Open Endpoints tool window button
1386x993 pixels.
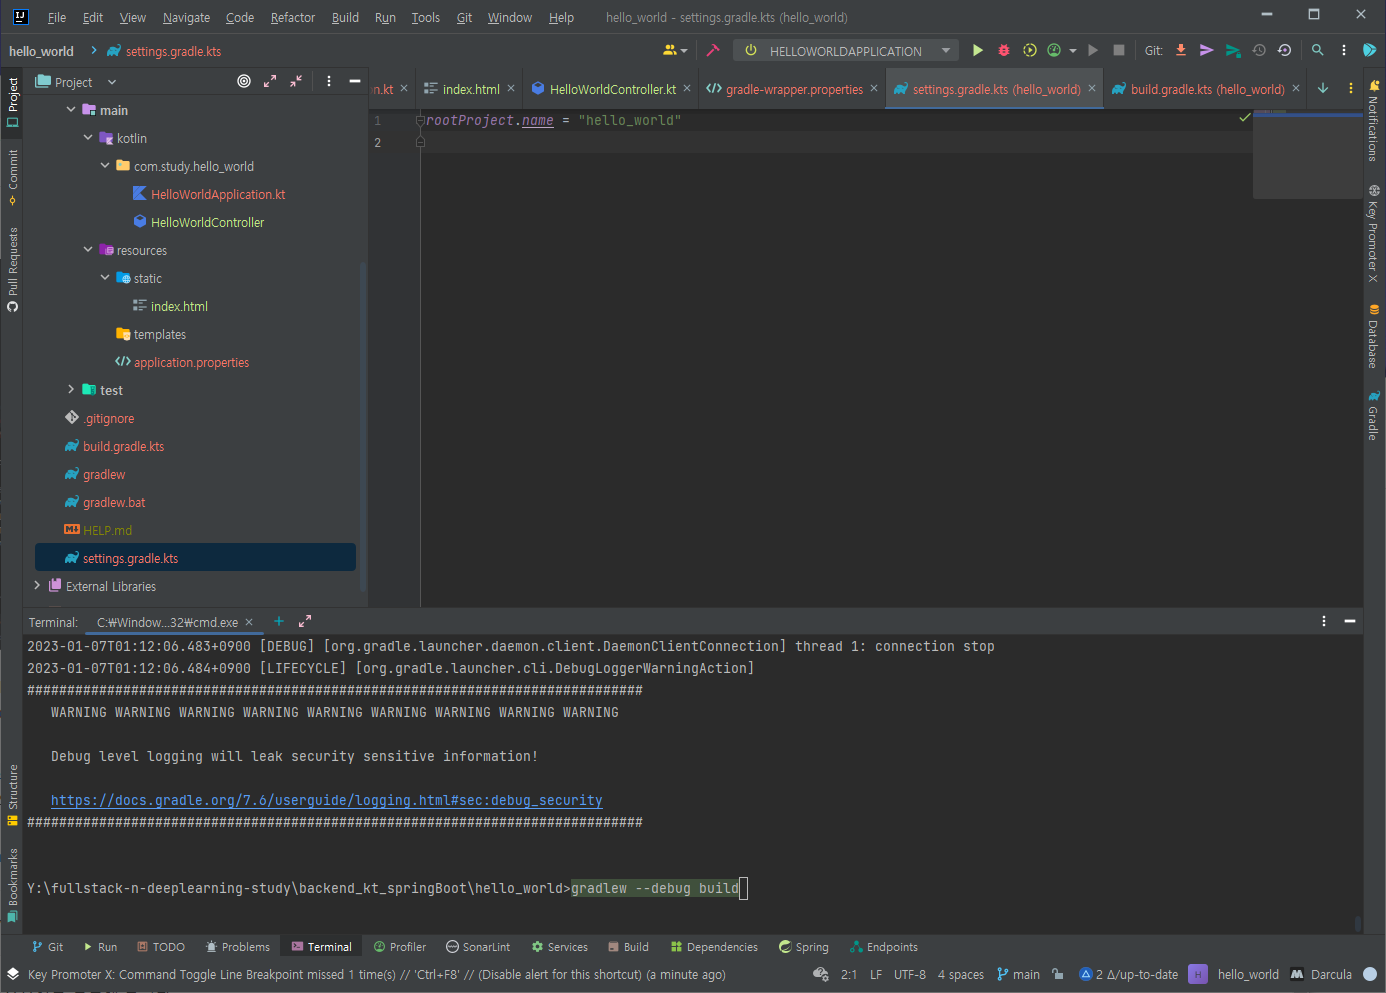click(884, 946)
